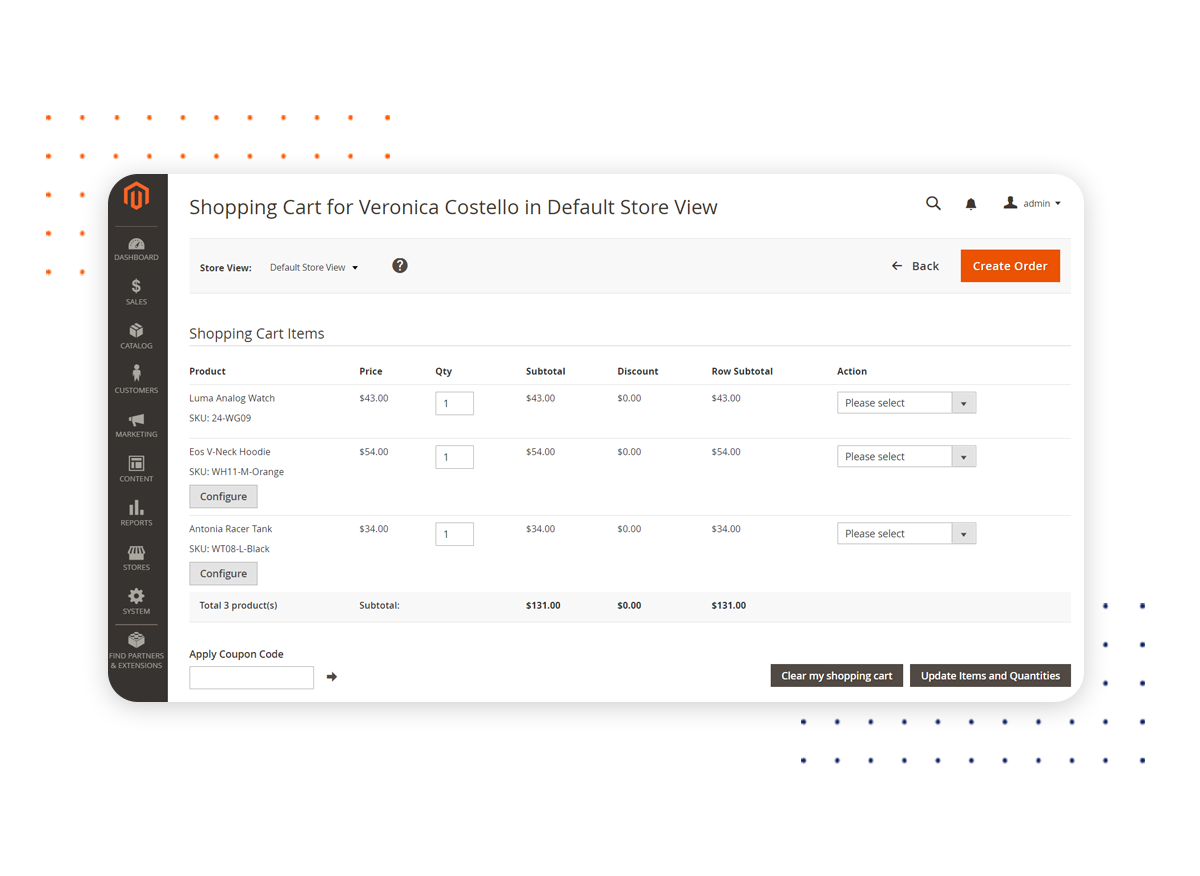Viewport: 1200px width, 876px height.
Task: Open Action dropdown for Eos V-Neck Hoodie
Action: coord(906,456)
